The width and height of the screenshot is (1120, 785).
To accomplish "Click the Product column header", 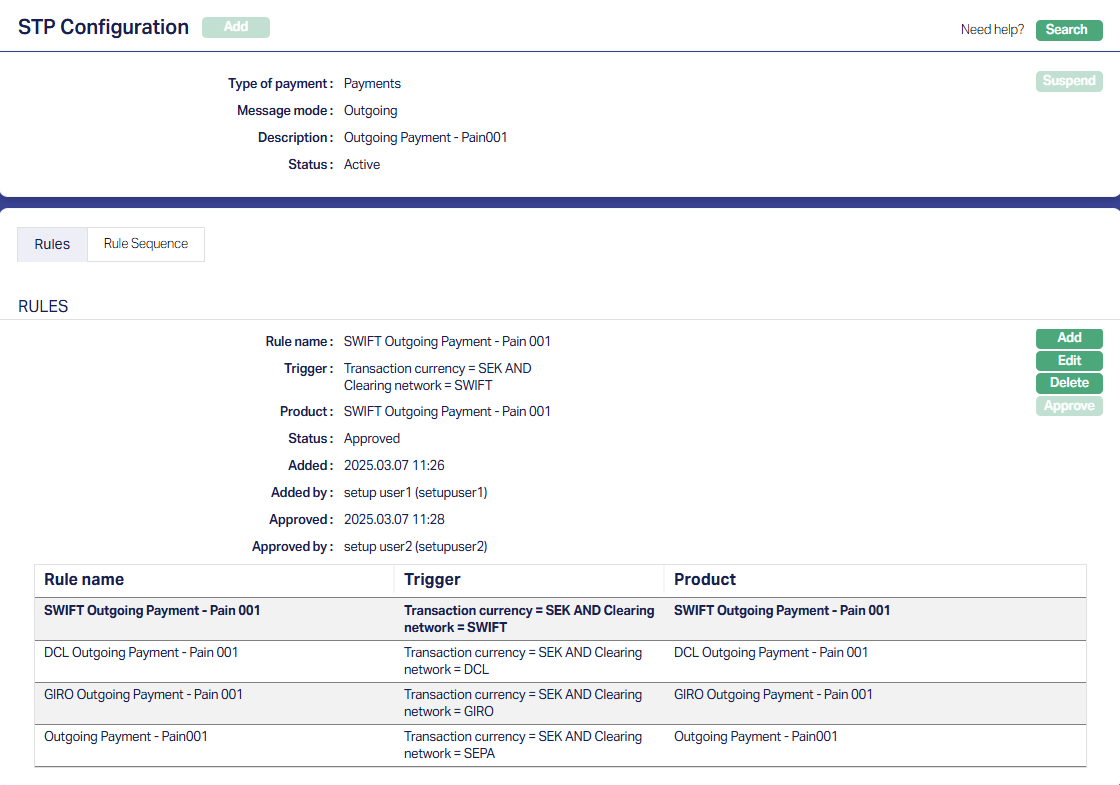I will tap(704, 580).
